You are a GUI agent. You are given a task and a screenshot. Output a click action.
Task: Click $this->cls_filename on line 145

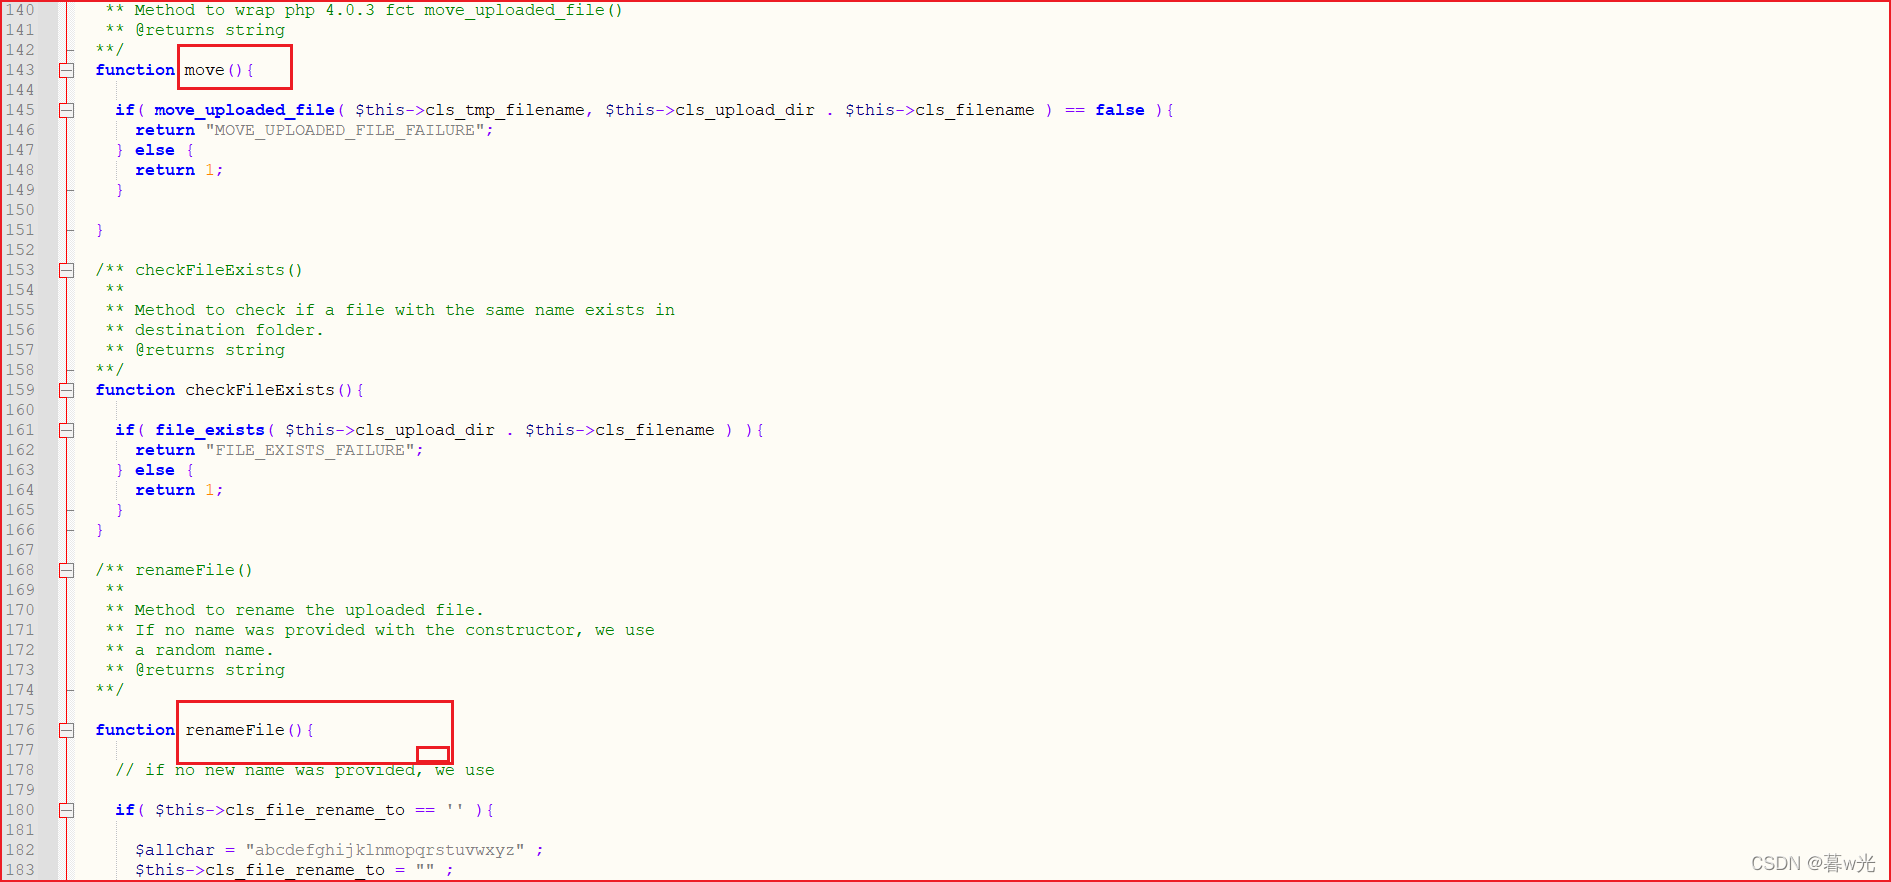940,110
